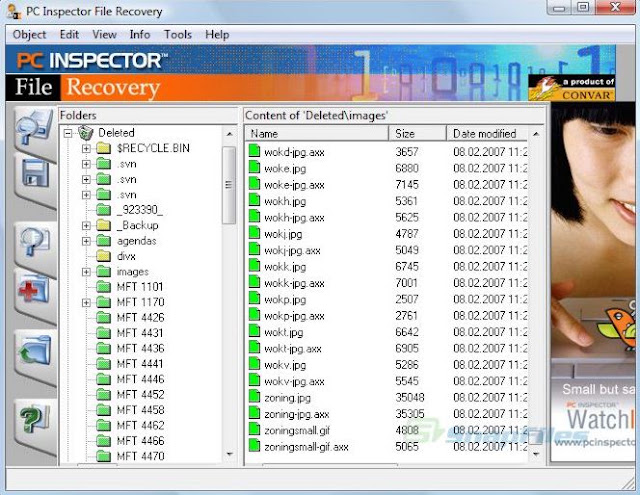Click the _Backup folder icon
This screenshot has height=495, width=640.
pos(104,225)
